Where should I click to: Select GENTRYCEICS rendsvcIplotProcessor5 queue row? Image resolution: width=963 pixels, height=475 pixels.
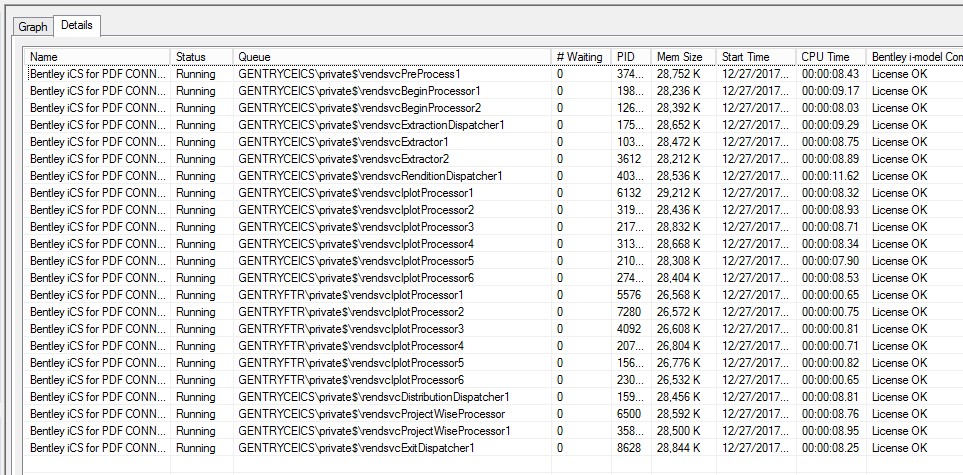[494, 261]
